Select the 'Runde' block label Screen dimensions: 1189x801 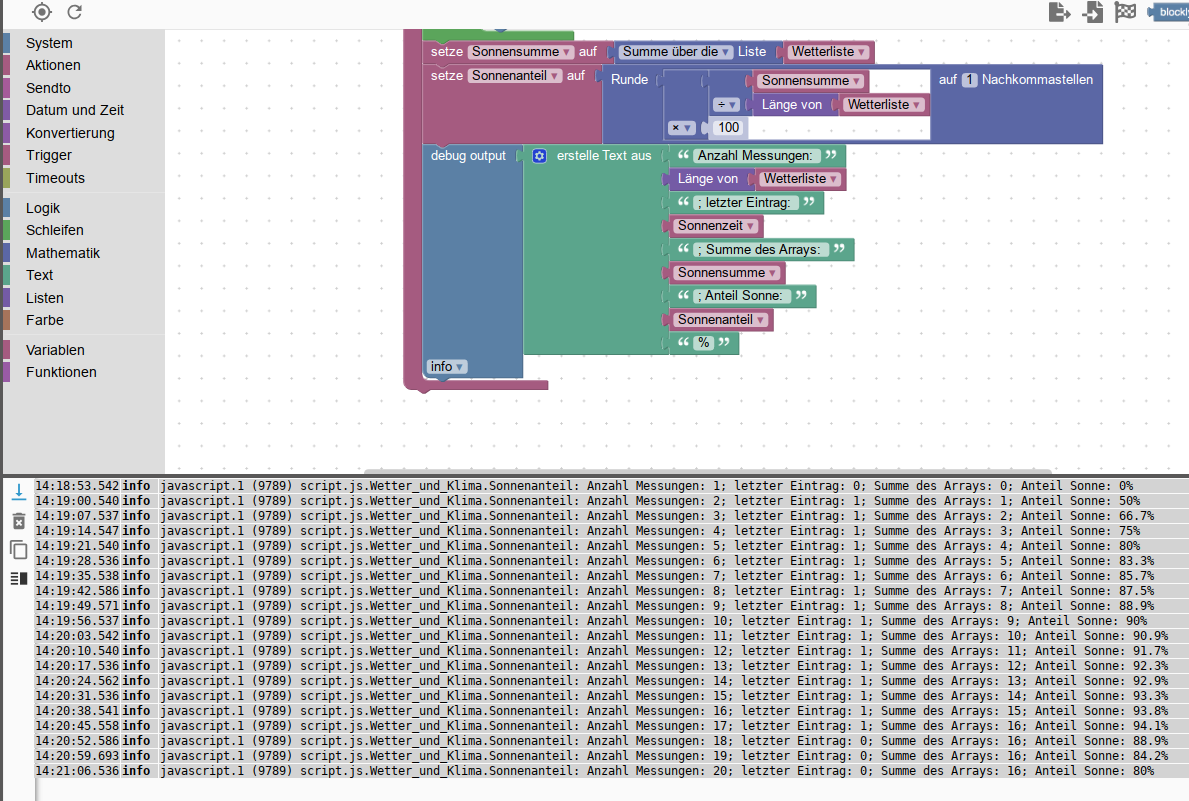click(629, 80)
